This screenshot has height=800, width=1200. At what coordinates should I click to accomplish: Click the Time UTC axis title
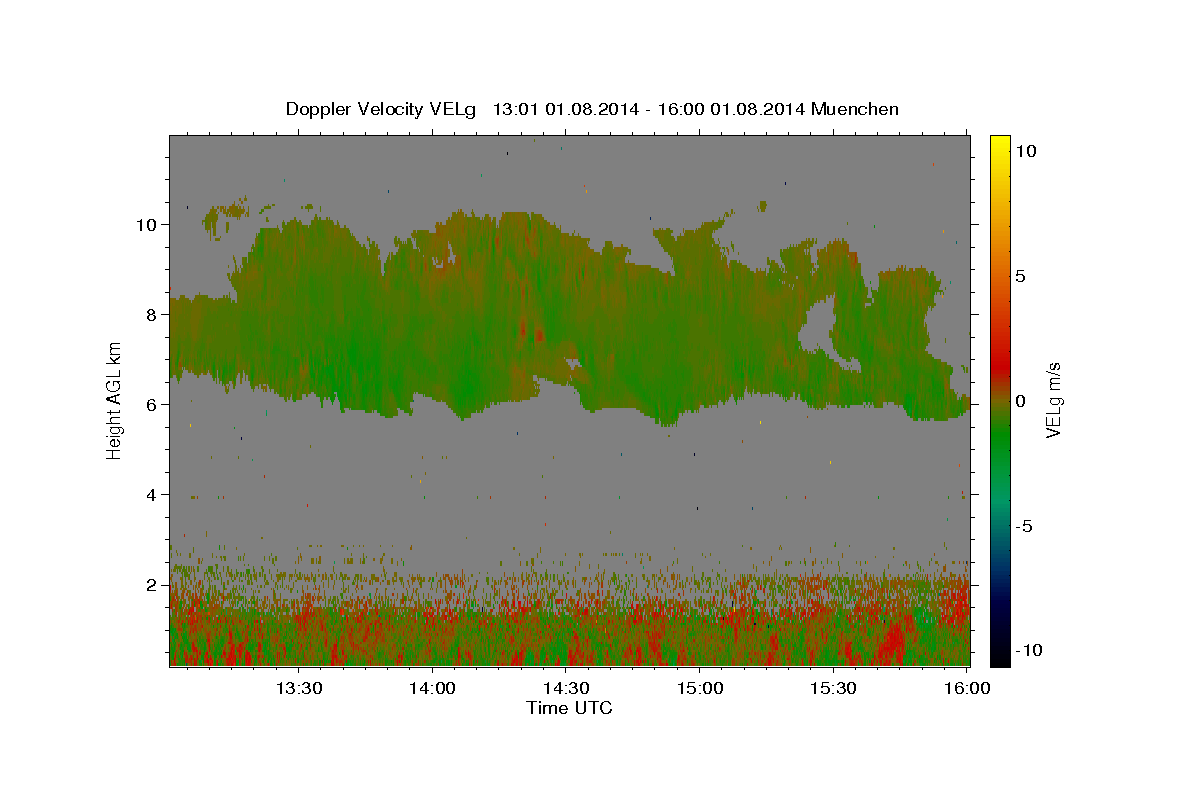click(569, 708)
